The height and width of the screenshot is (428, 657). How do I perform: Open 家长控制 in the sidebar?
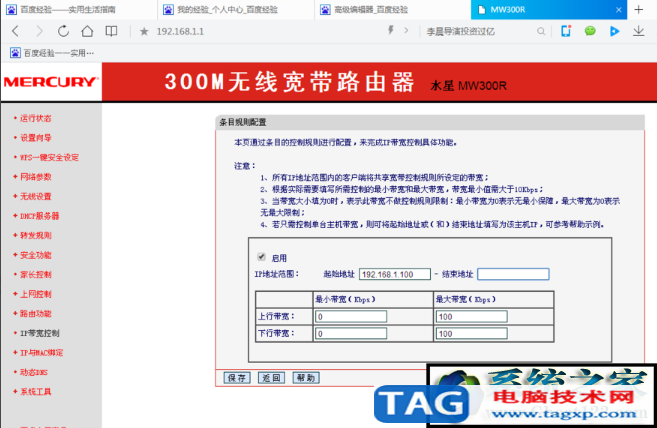pyautogui.click(x=36, y=275)
